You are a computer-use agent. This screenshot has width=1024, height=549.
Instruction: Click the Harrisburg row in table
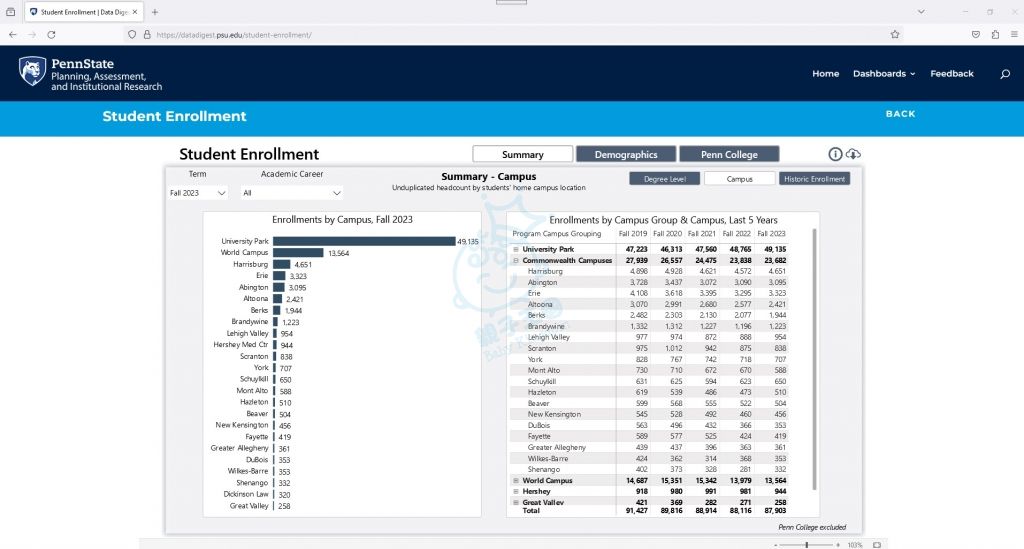click(x=649, y=272)
